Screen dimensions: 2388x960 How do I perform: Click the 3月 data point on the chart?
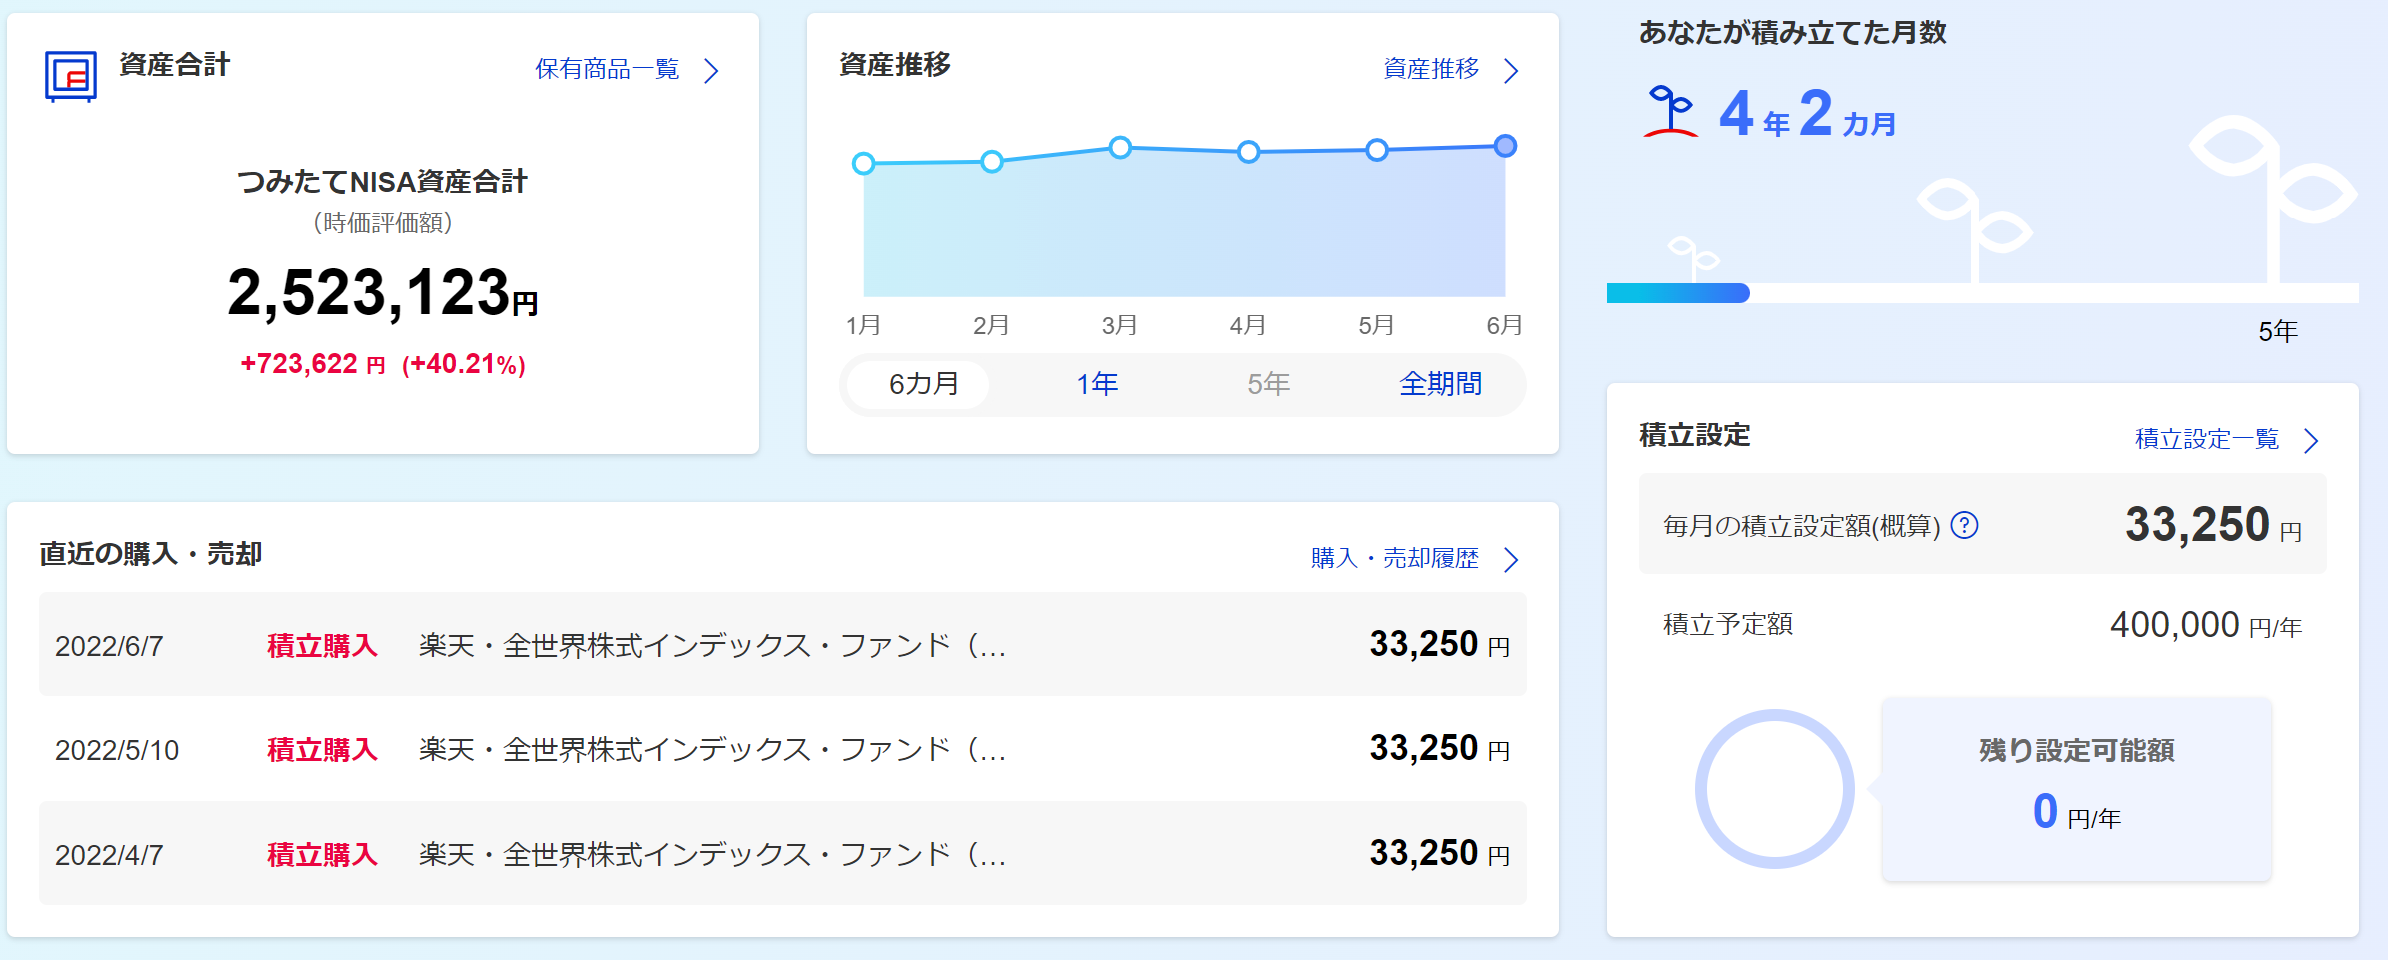(x=1120, y=148)
